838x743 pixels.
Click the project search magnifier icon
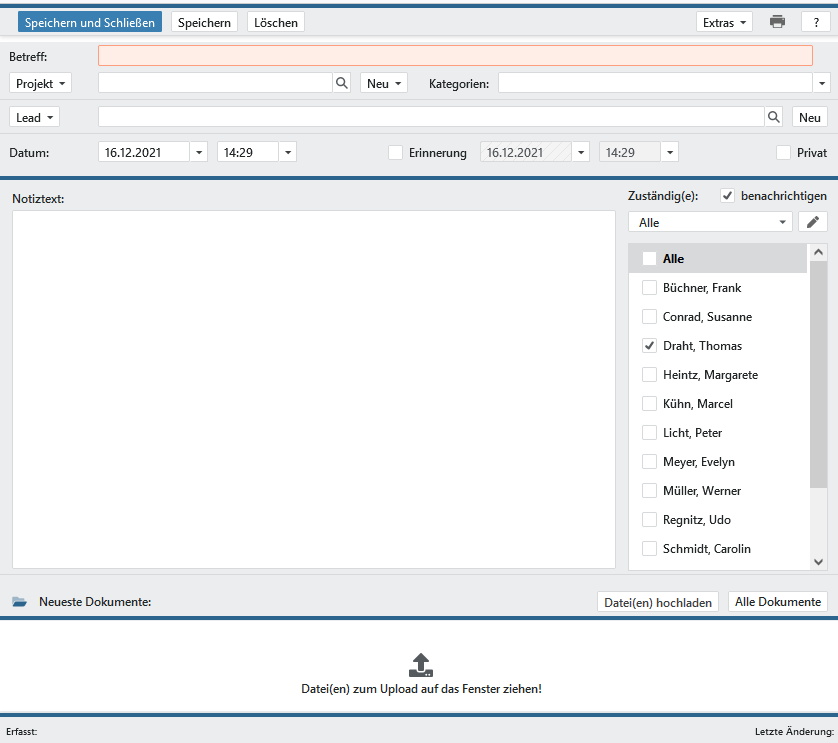coord(342,84)
